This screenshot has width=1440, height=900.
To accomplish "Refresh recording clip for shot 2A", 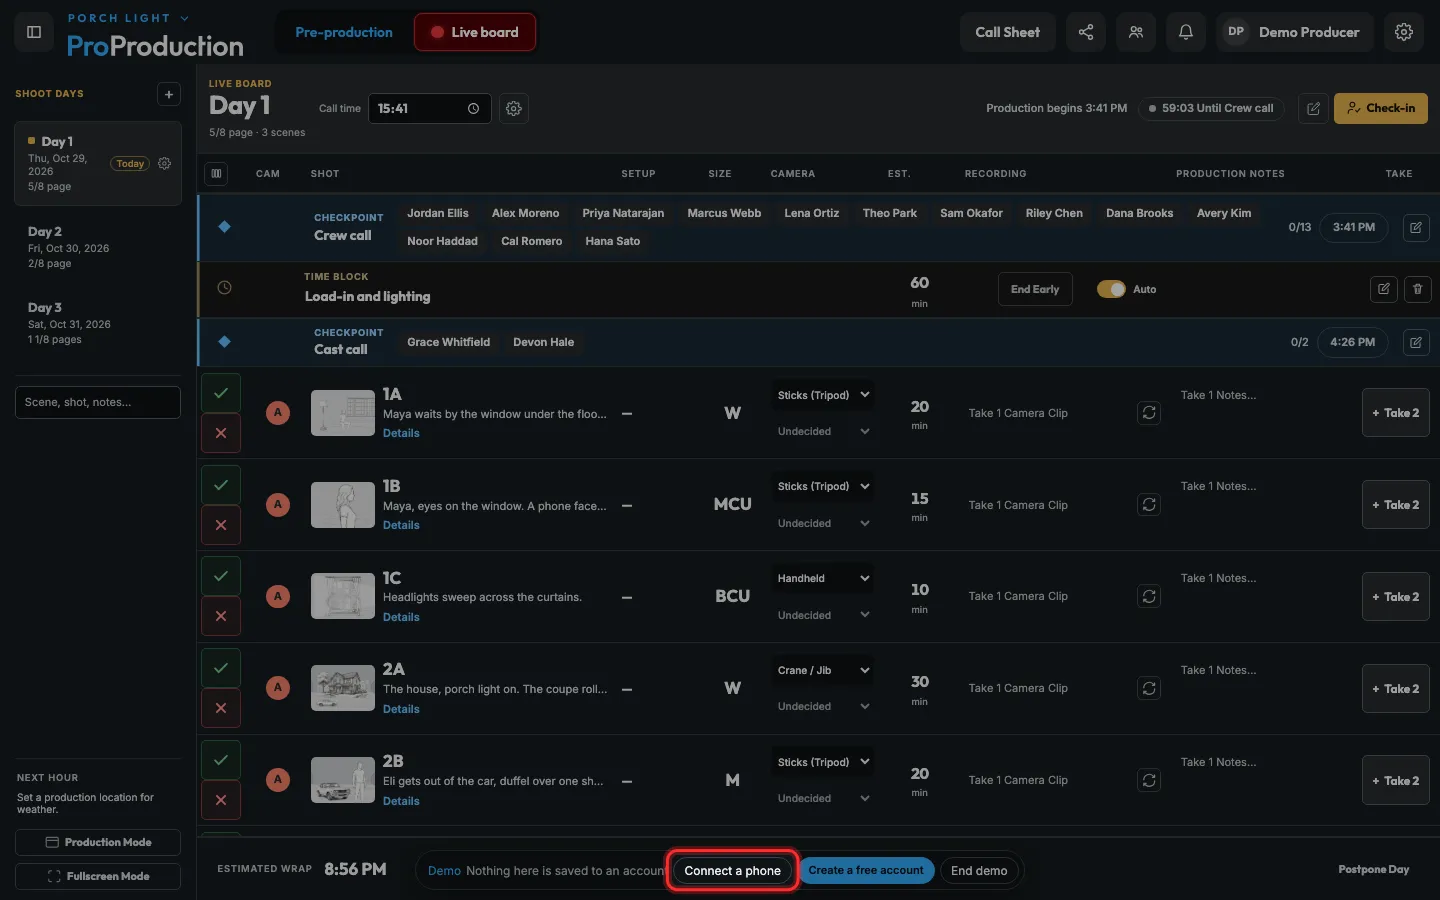I will (x=1149, y=688).
